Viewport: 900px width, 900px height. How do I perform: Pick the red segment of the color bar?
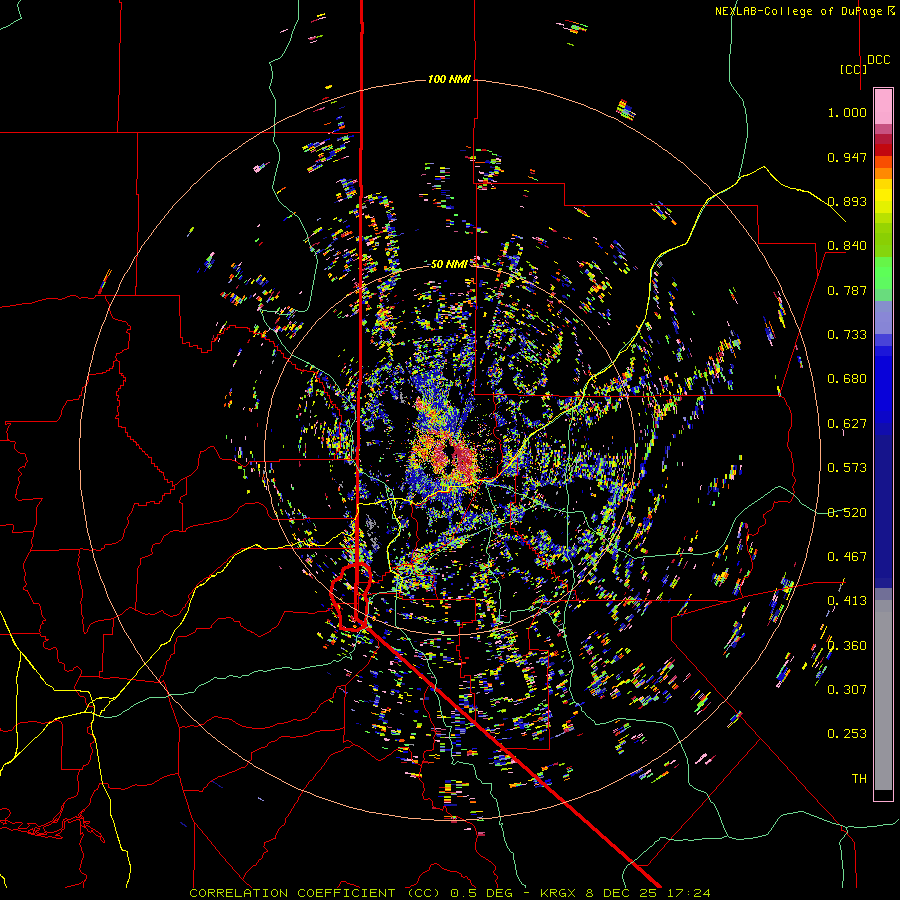[883, 150]
